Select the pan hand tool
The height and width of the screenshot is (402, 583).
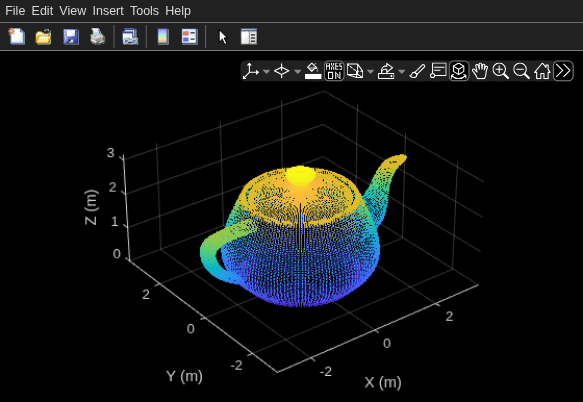[x=480, y=71]
